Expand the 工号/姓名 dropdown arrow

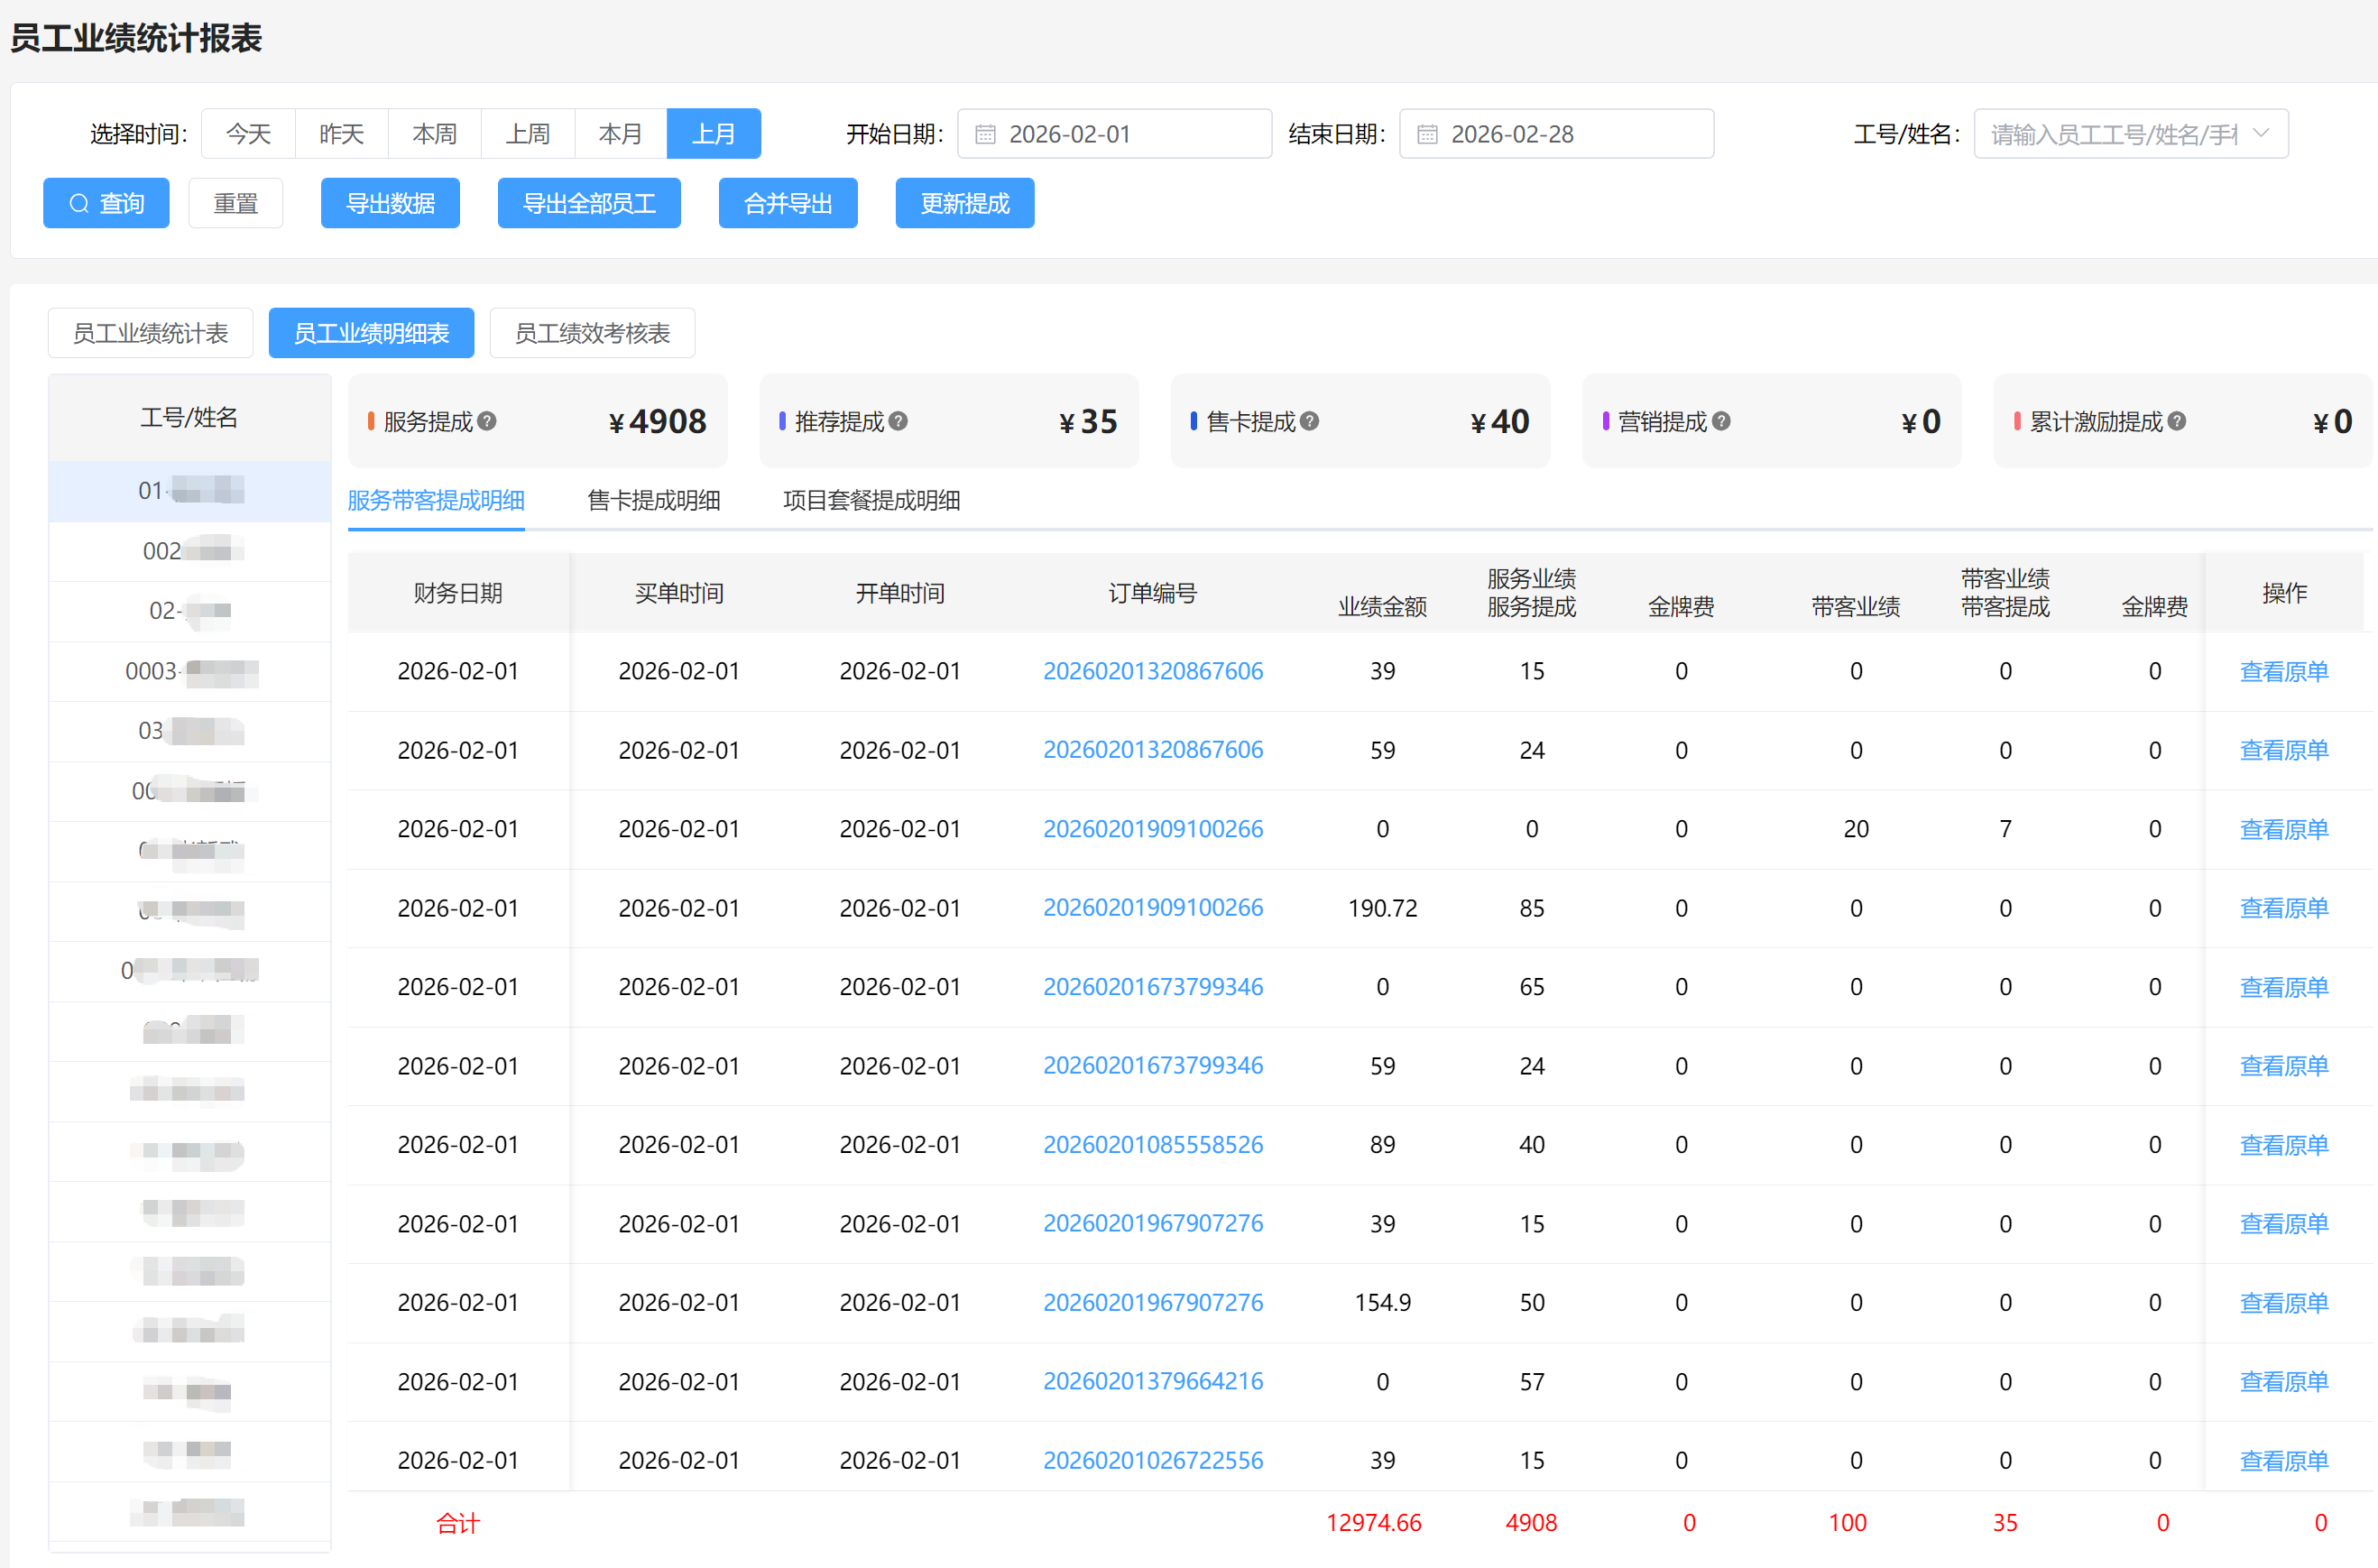[2261, 134]
